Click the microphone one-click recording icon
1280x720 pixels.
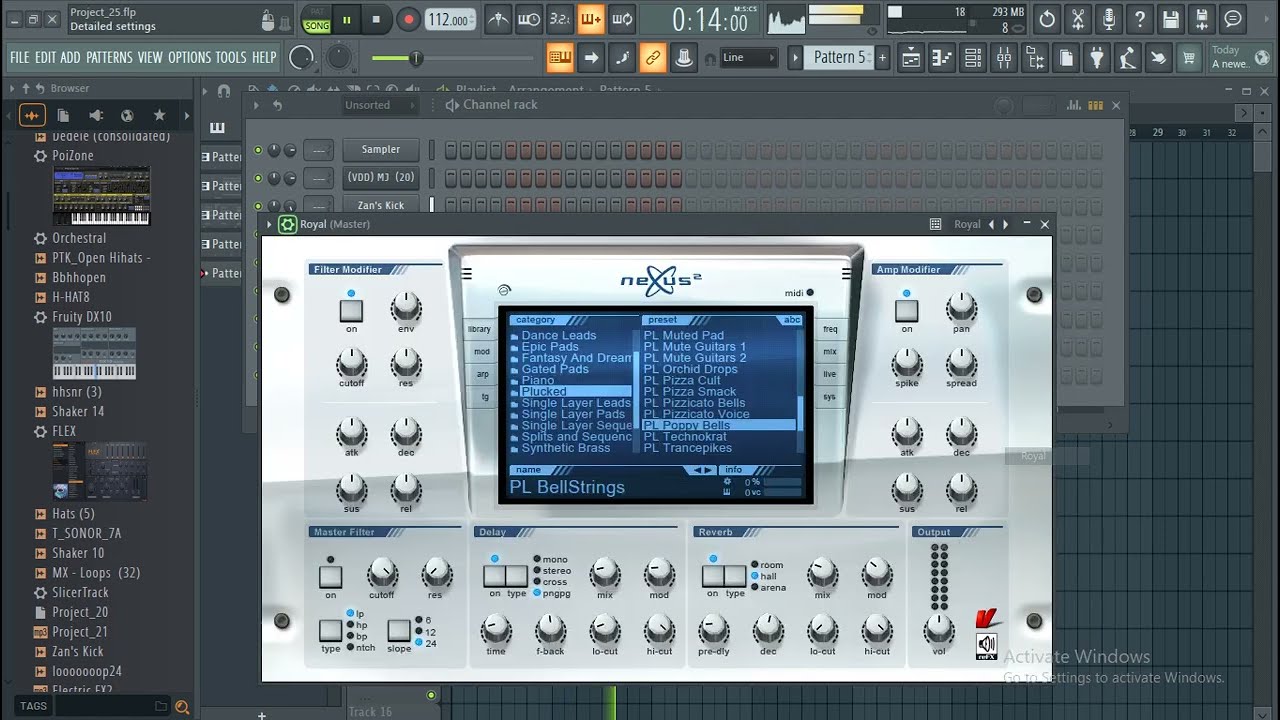[1109, 19]
